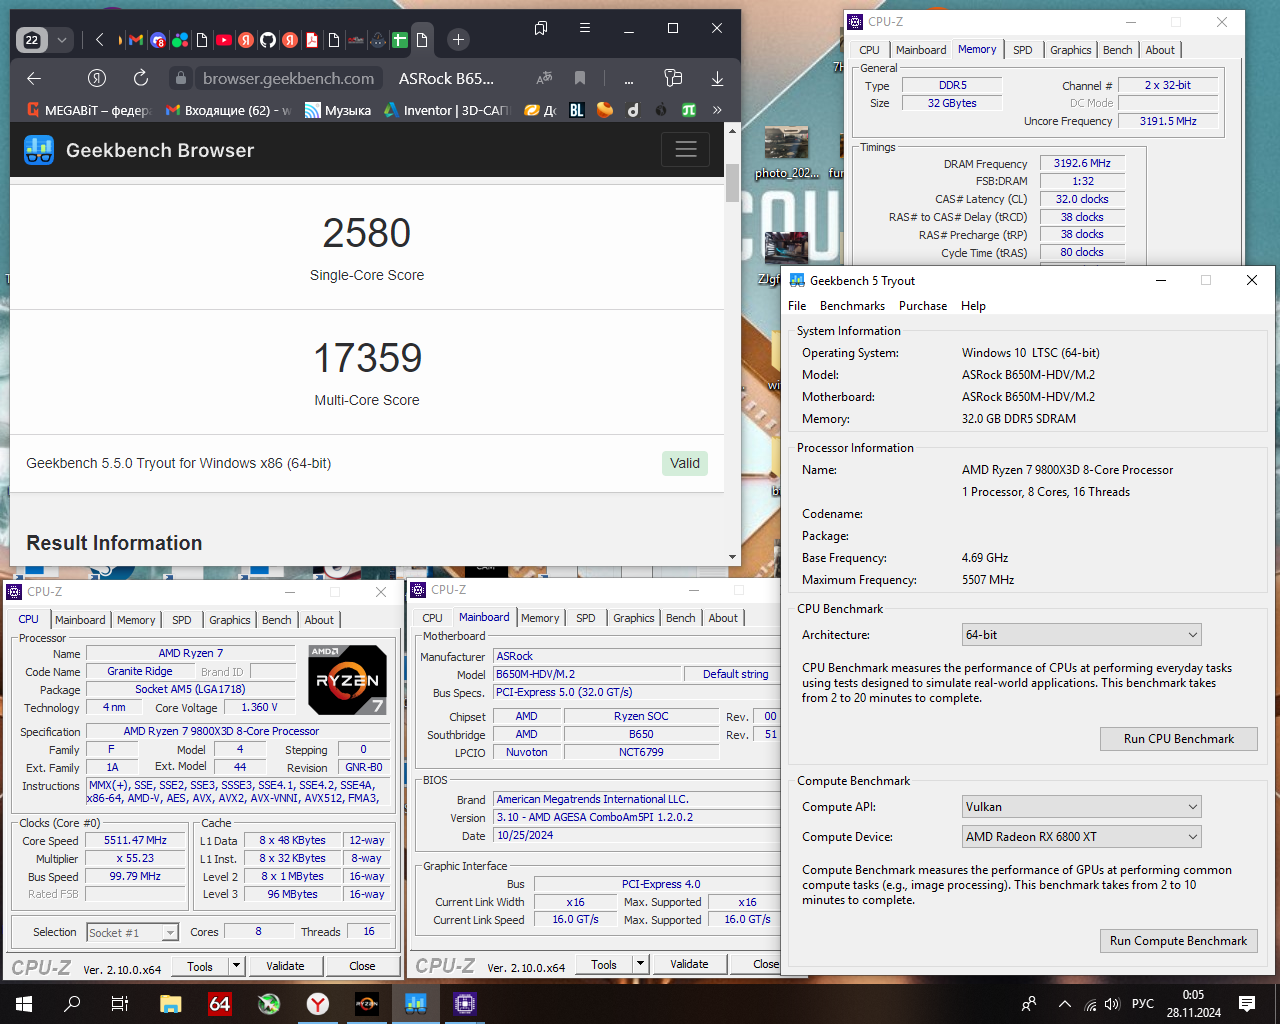Open AIDA64 from the taskbar
This screenshot has width=1280, height=1024.
220,1003
